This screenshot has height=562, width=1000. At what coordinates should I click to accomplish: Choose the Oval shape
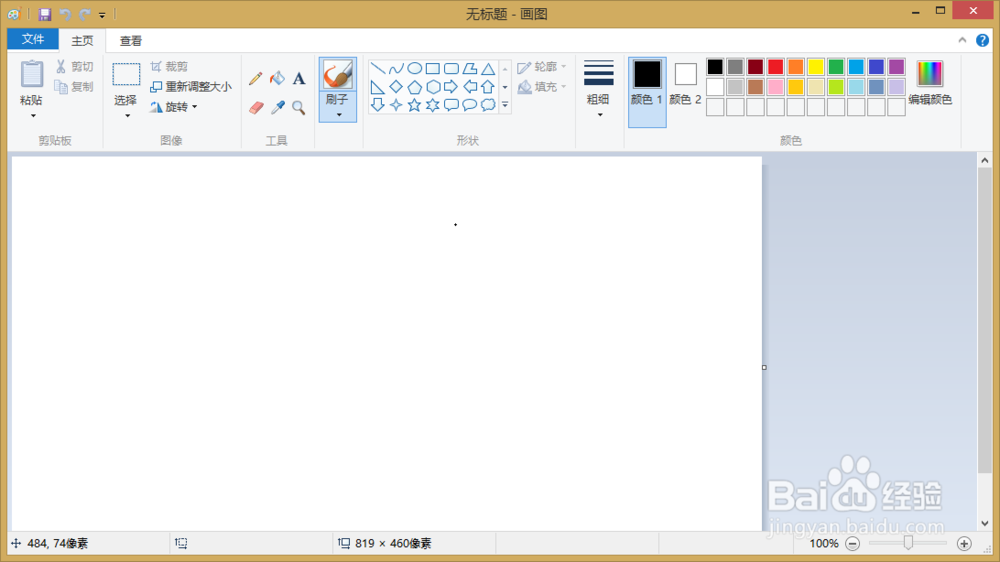(415, 68)
